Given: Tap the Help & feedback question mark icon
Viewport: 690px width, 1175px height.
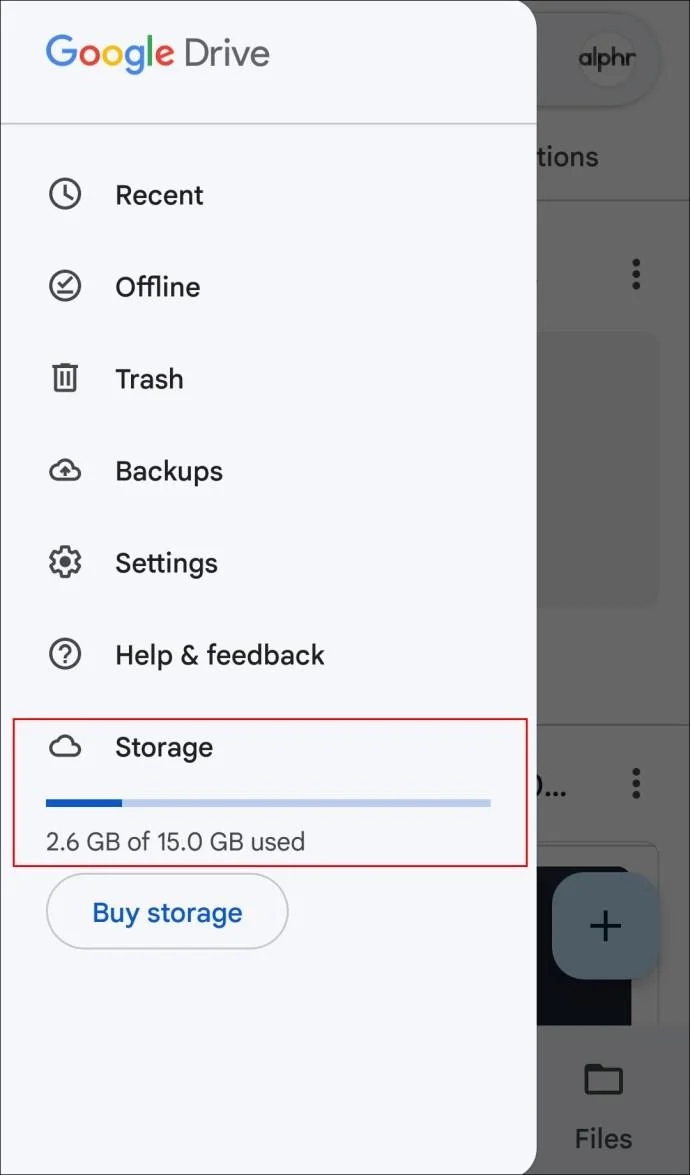Looking at the screenshot, I should (65, 654).
